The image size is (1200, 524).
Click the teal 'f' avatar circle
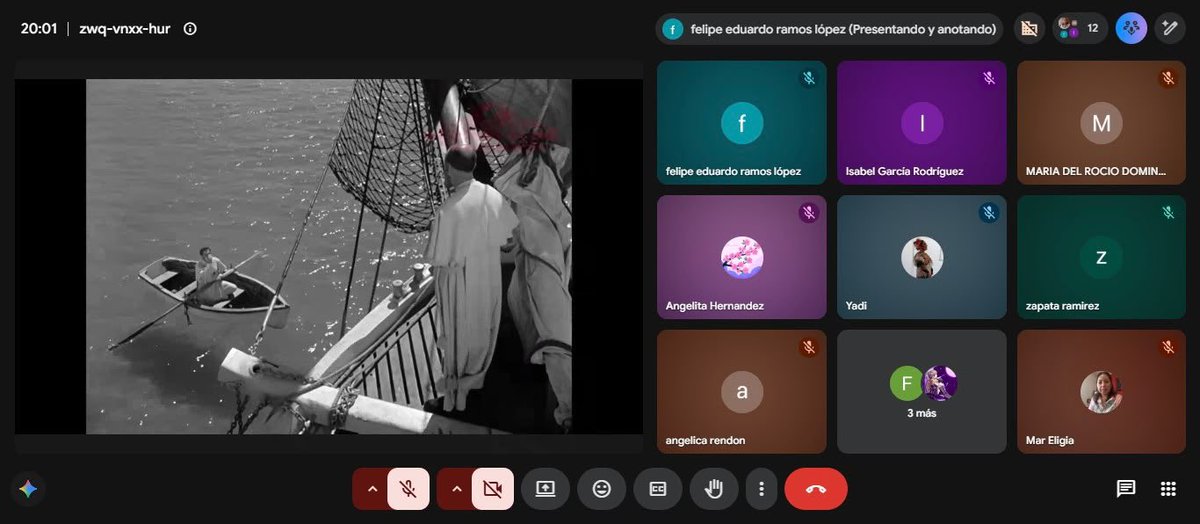click(x=742, y=123)
